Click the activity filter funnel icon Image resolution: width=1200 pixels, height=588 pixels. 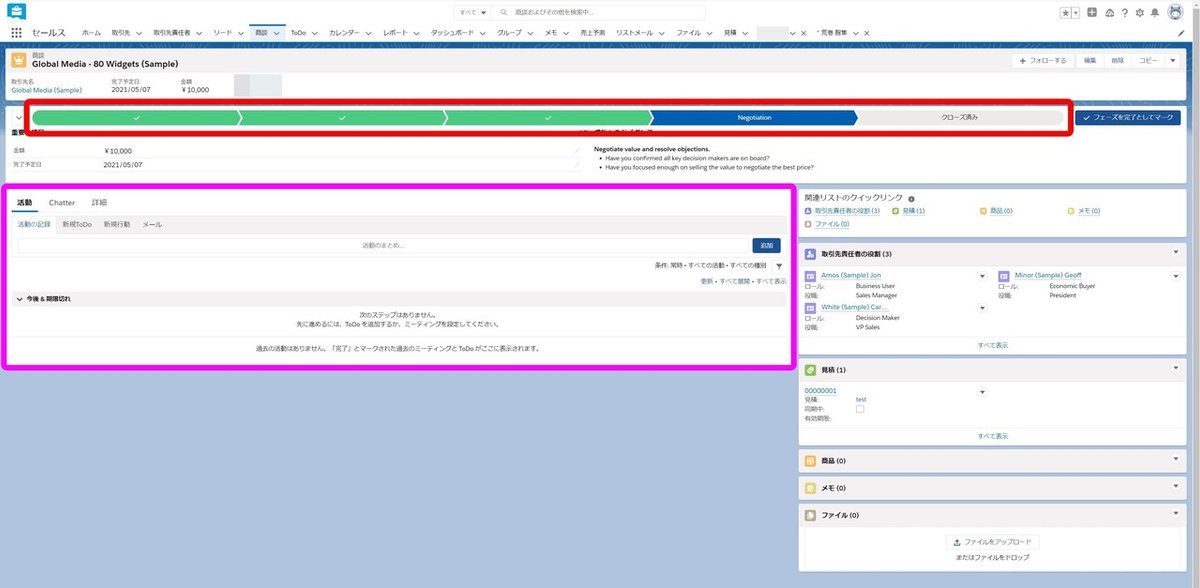coord(778,266)
